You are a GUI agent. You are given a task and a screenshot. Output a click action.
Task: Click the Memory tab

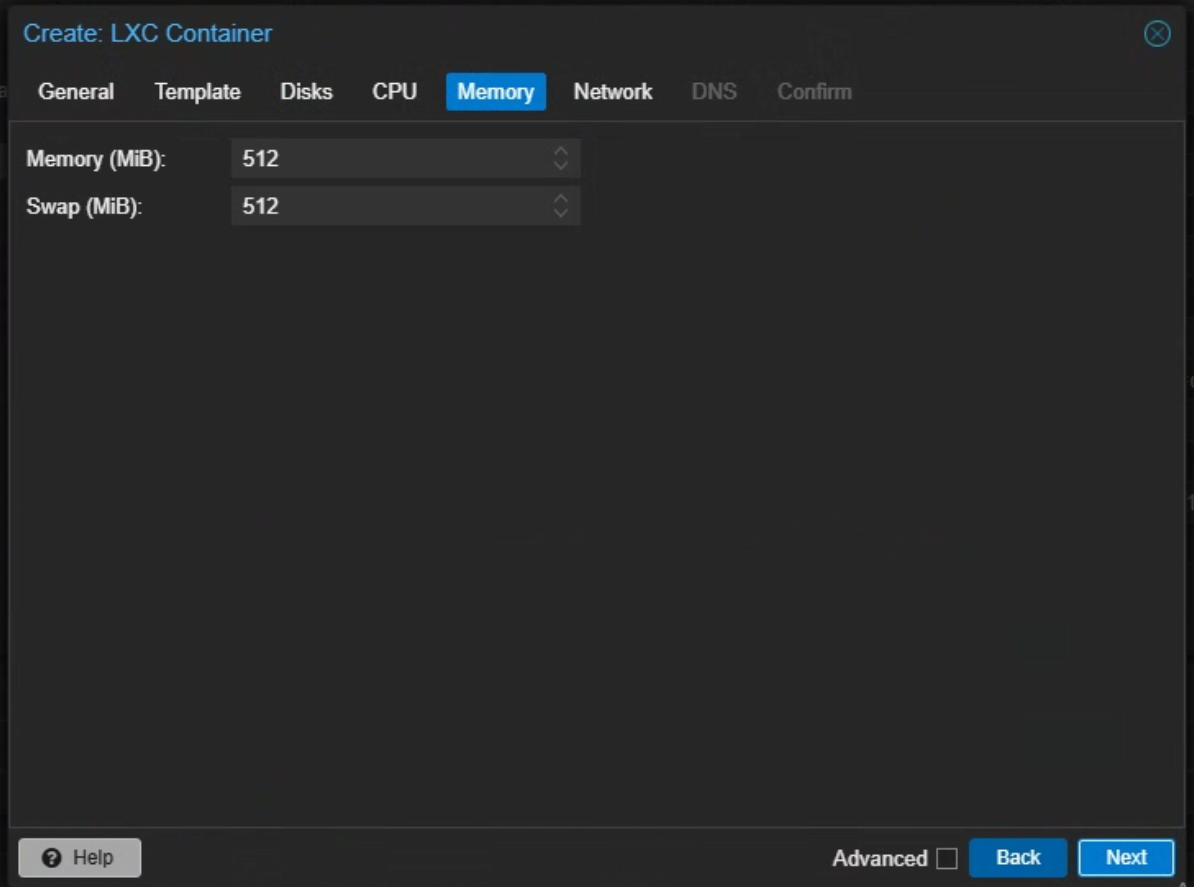496,92
